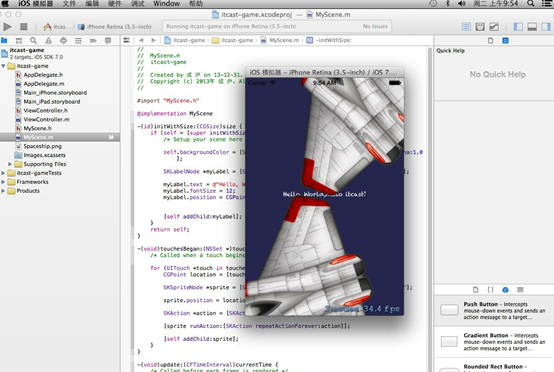Stop the running app with Stop button

tap(24, 26)
